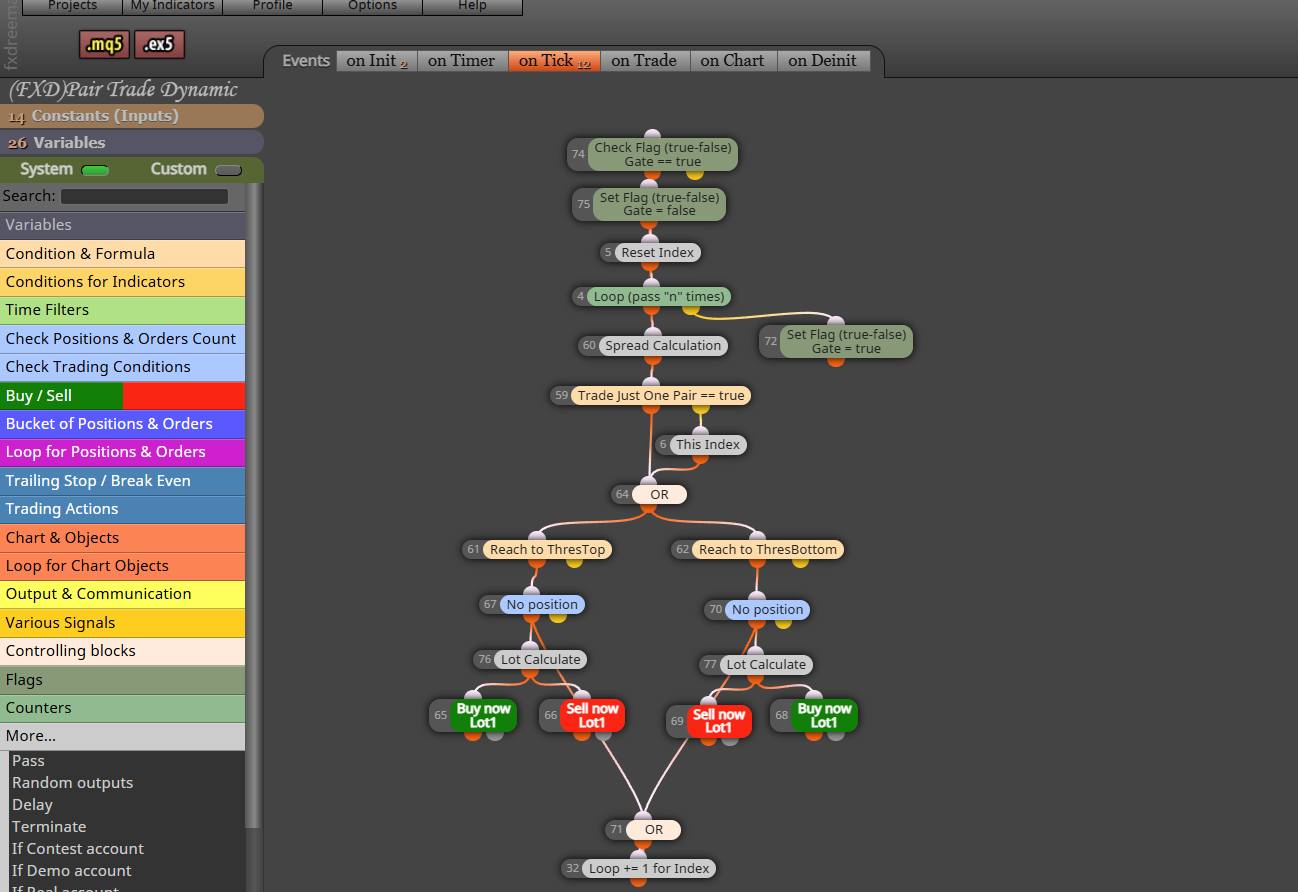This screenshot has height=892, width=1298.
Task: Open the Flags category
Action: coord(122,680)
